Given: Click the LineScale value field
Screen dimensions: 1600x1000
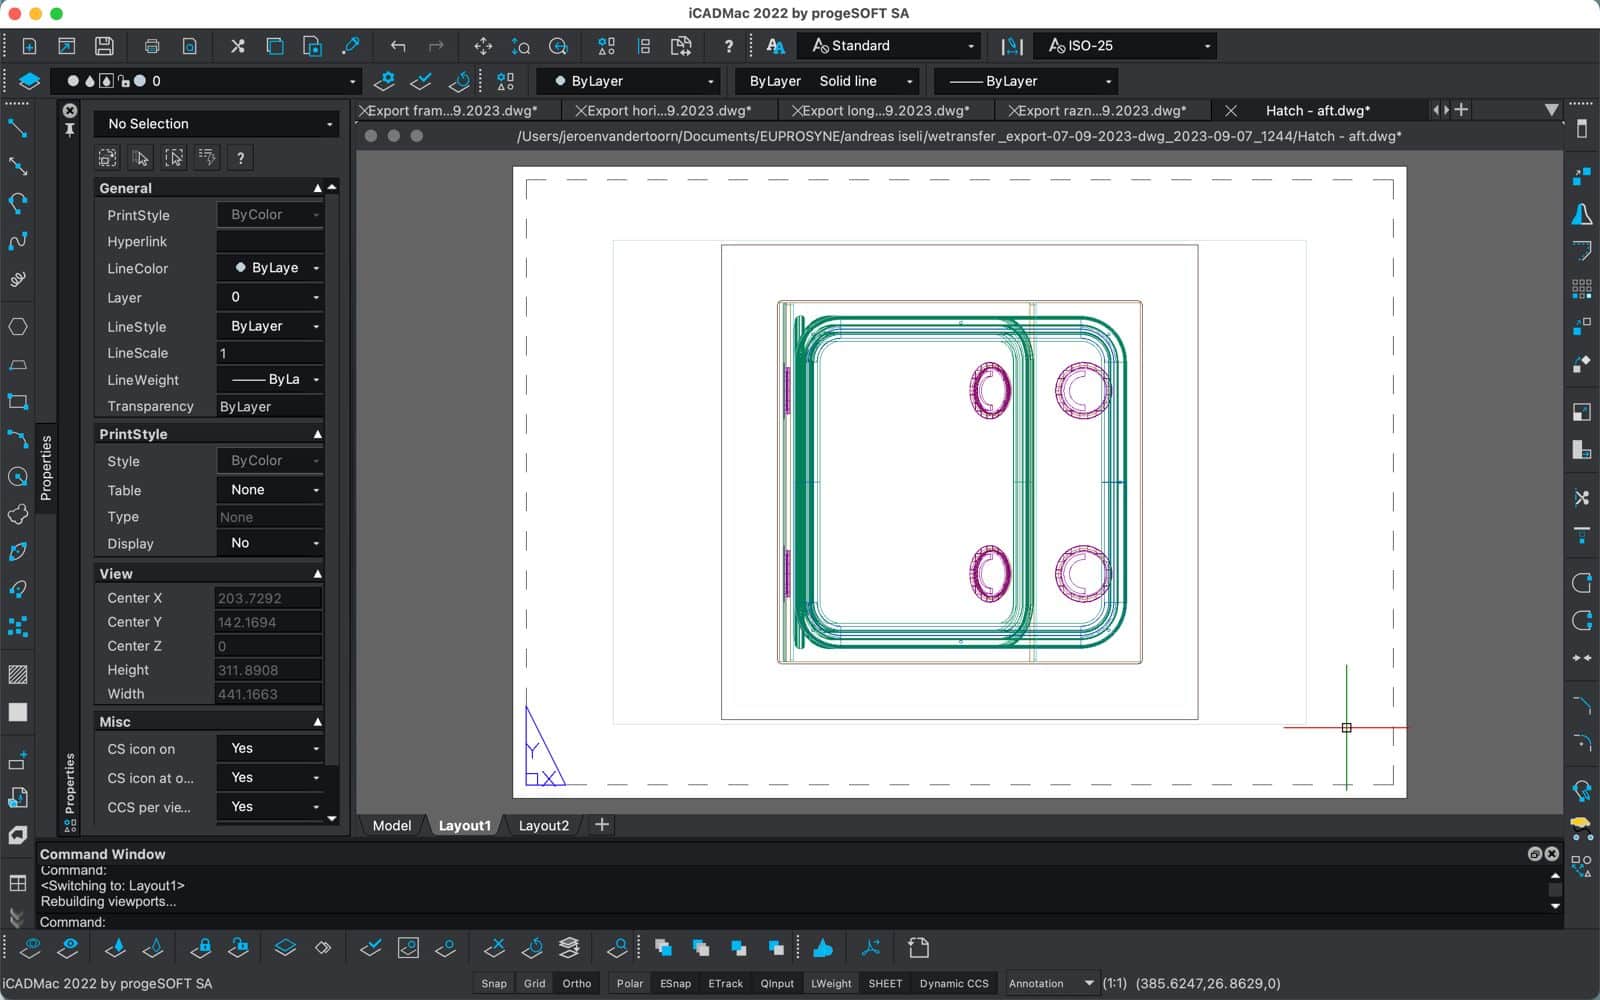Looking at the screenshot, I should (269, 353).
